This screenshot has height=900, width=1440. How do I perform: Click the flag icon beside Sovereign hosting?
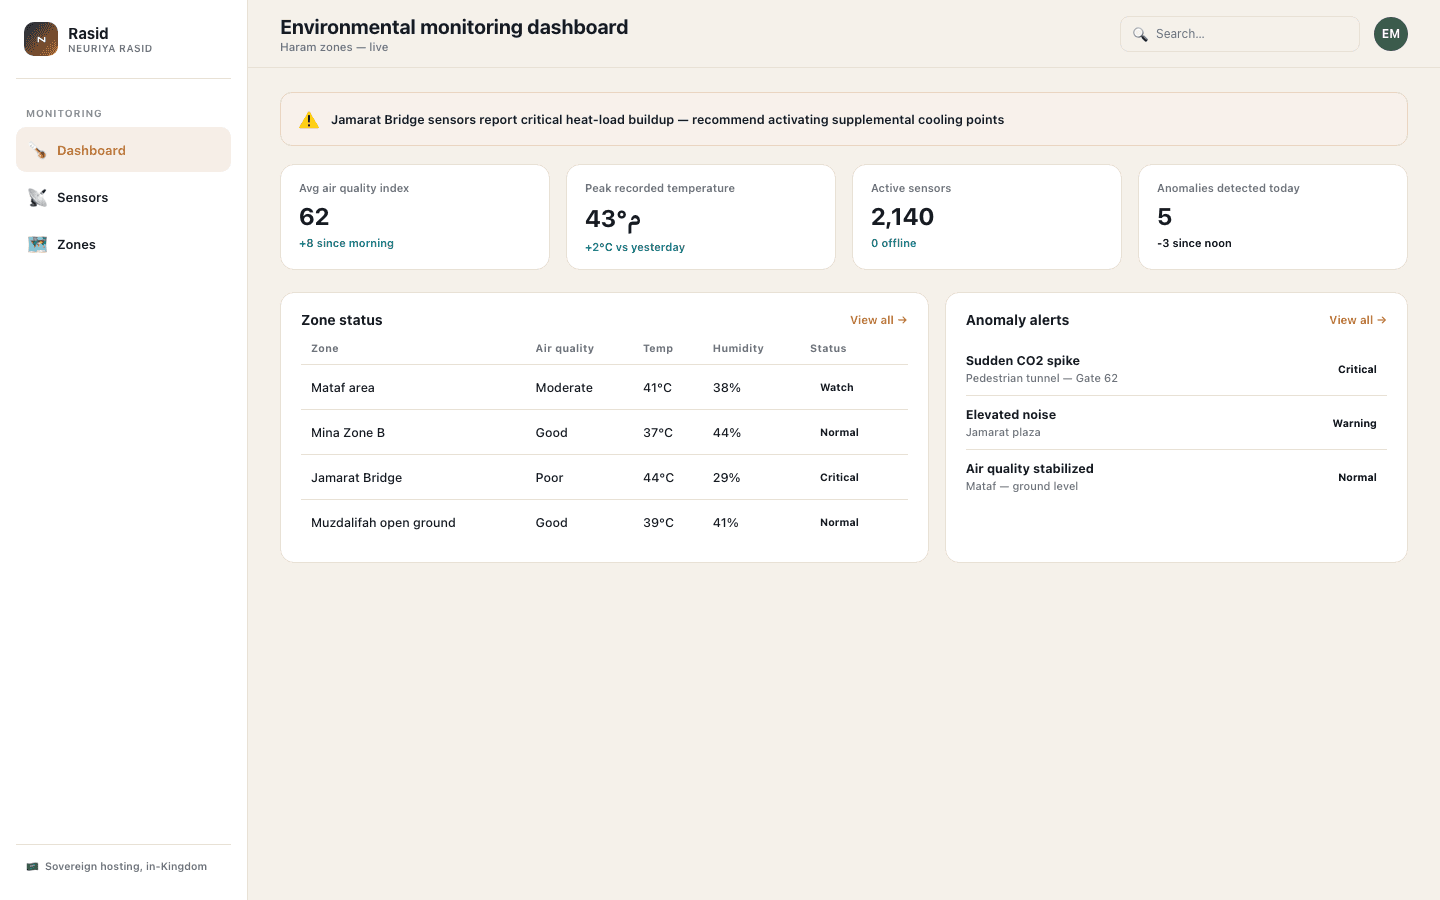click(x=32, y=867)
